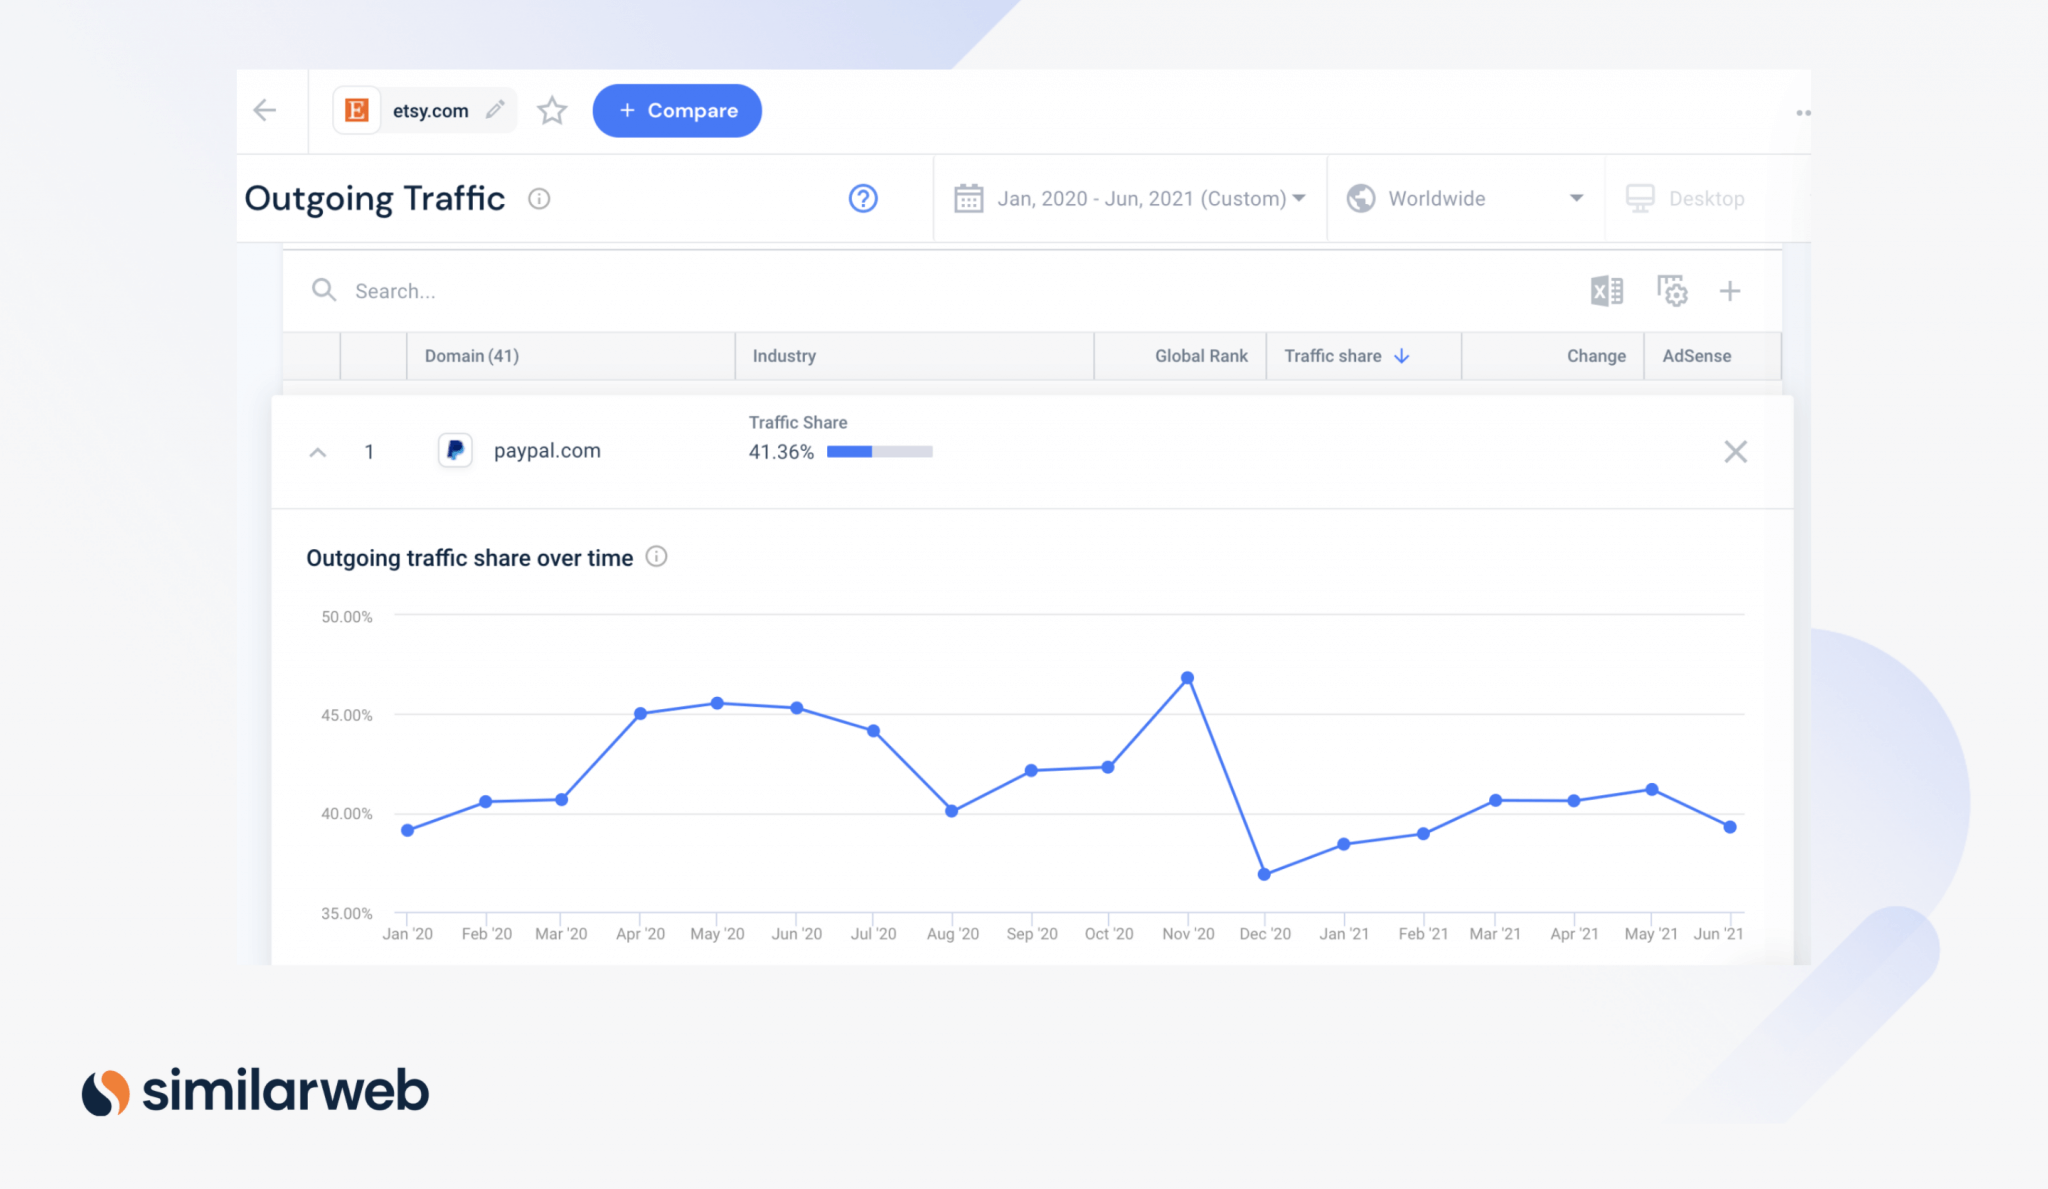Image resolution: width=2048 pixels, height=1189 pixels.
Task: Edit the etsy.com domain with pencil icon
Action: click(x=495, y=110)
